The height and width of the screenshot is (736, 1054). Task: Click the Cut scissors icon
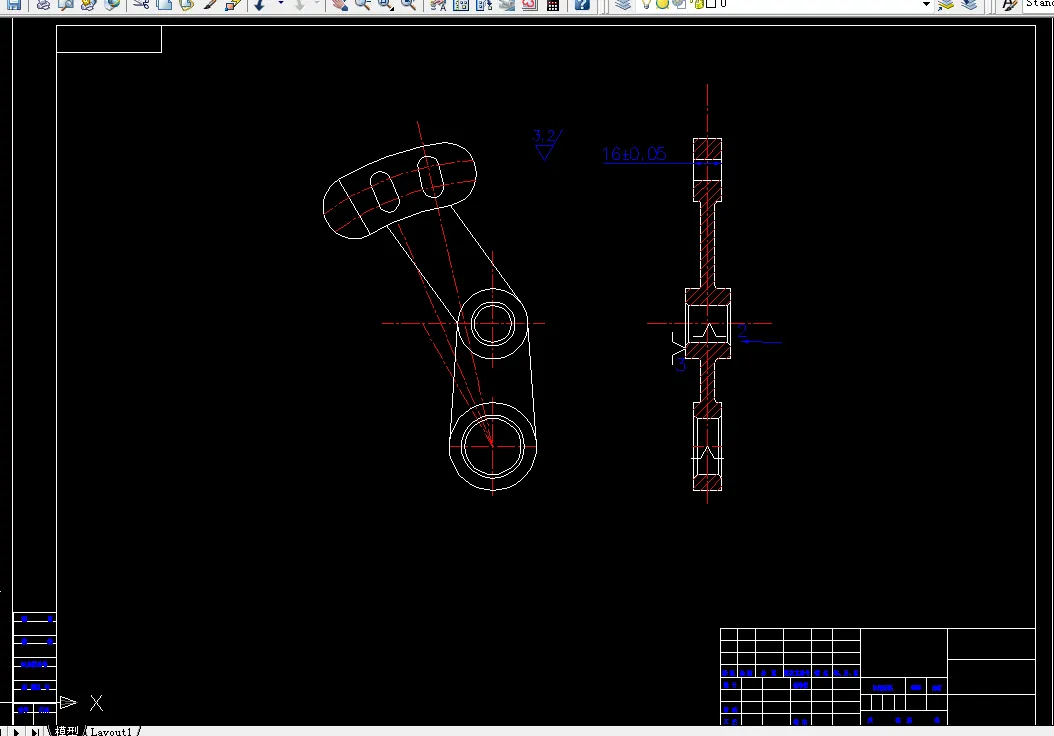pyautogui.click(x=141, y=5)
